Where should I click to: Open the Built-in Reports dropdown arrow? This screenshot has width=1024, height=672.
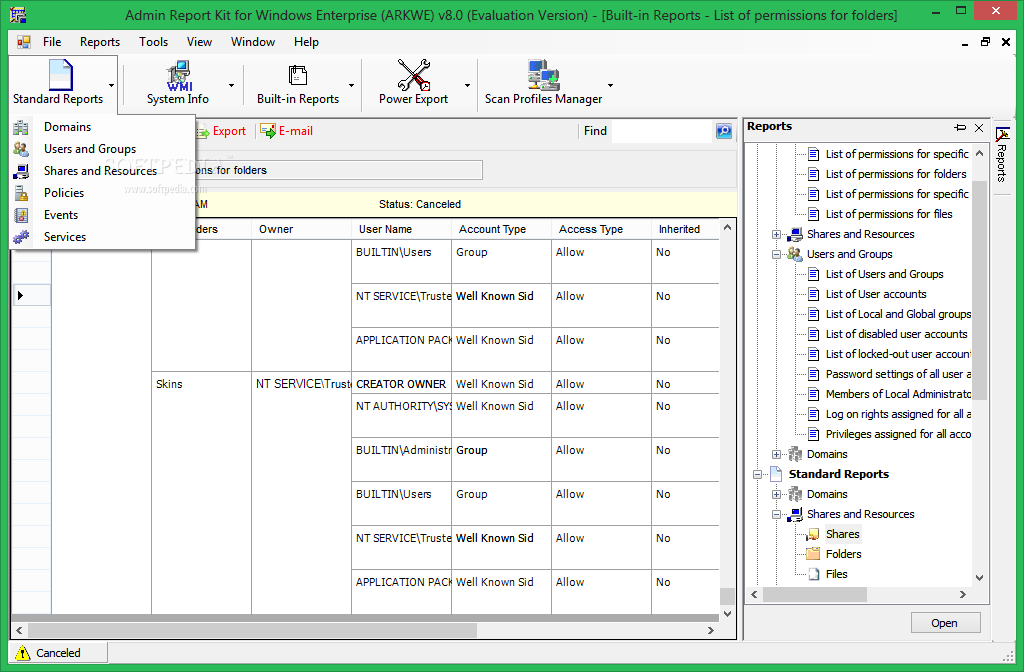click(351, 86)
